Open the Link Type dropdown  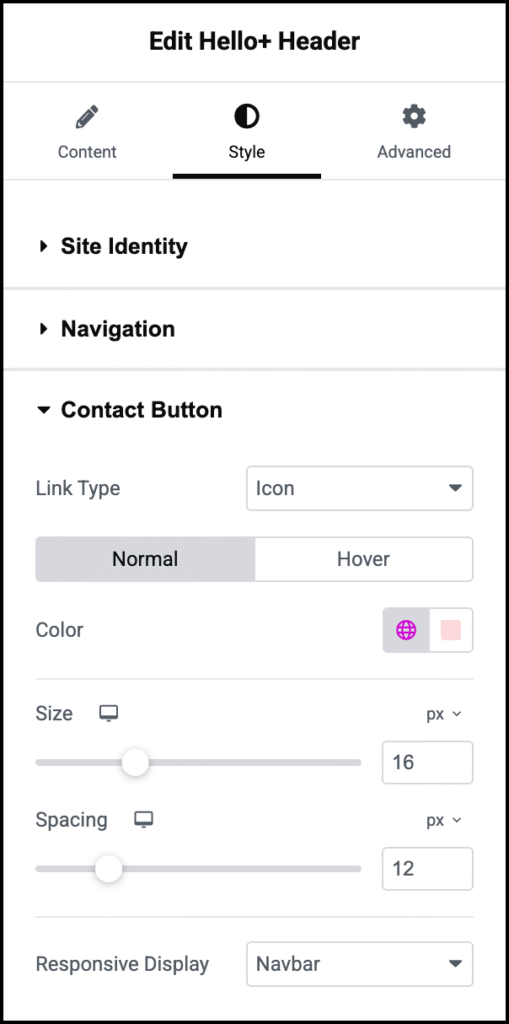359,488
